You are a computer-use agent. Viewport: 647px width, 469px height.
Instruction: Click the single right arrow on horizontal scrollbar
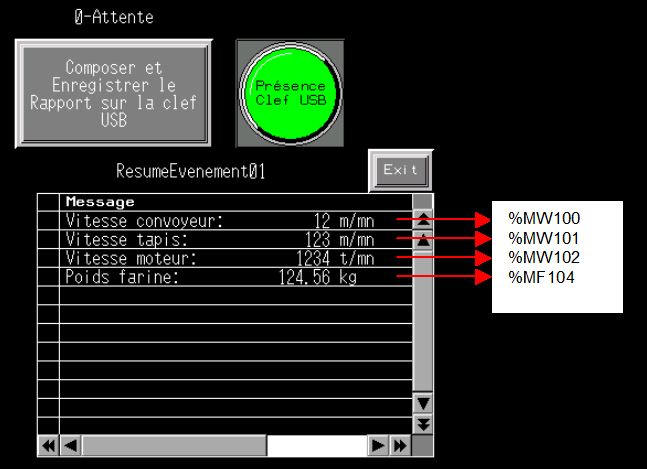(x=378, y=444)
